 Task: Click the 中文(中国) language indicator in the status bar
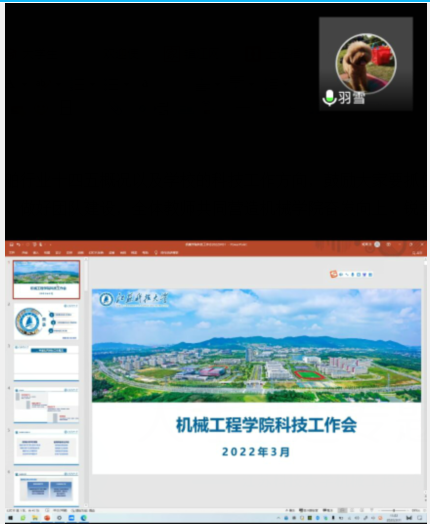(60, 511)
